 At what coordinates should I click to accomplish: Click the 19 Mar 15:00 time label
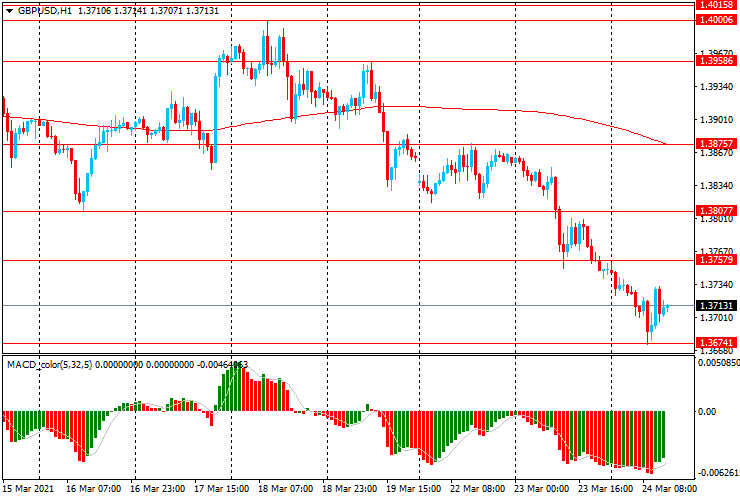tap(414, 488)
